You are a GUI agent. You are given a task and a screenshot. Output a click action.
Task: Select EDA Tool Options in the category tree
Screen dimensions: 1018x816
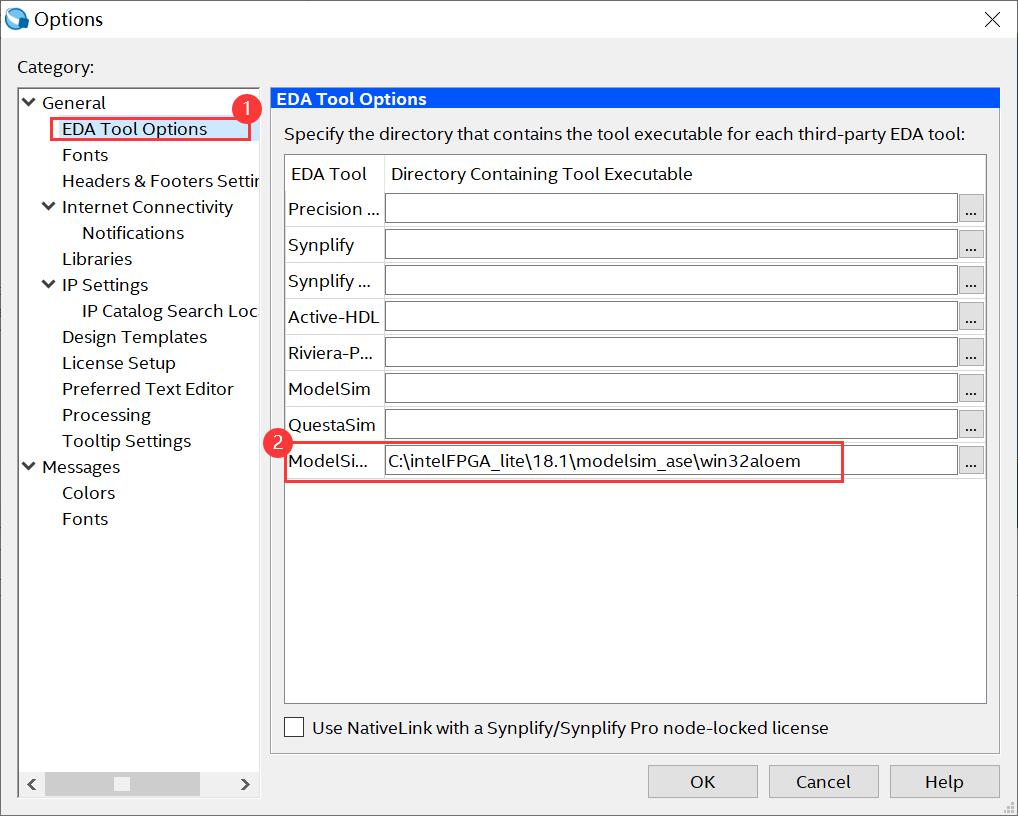pos(134,129)
